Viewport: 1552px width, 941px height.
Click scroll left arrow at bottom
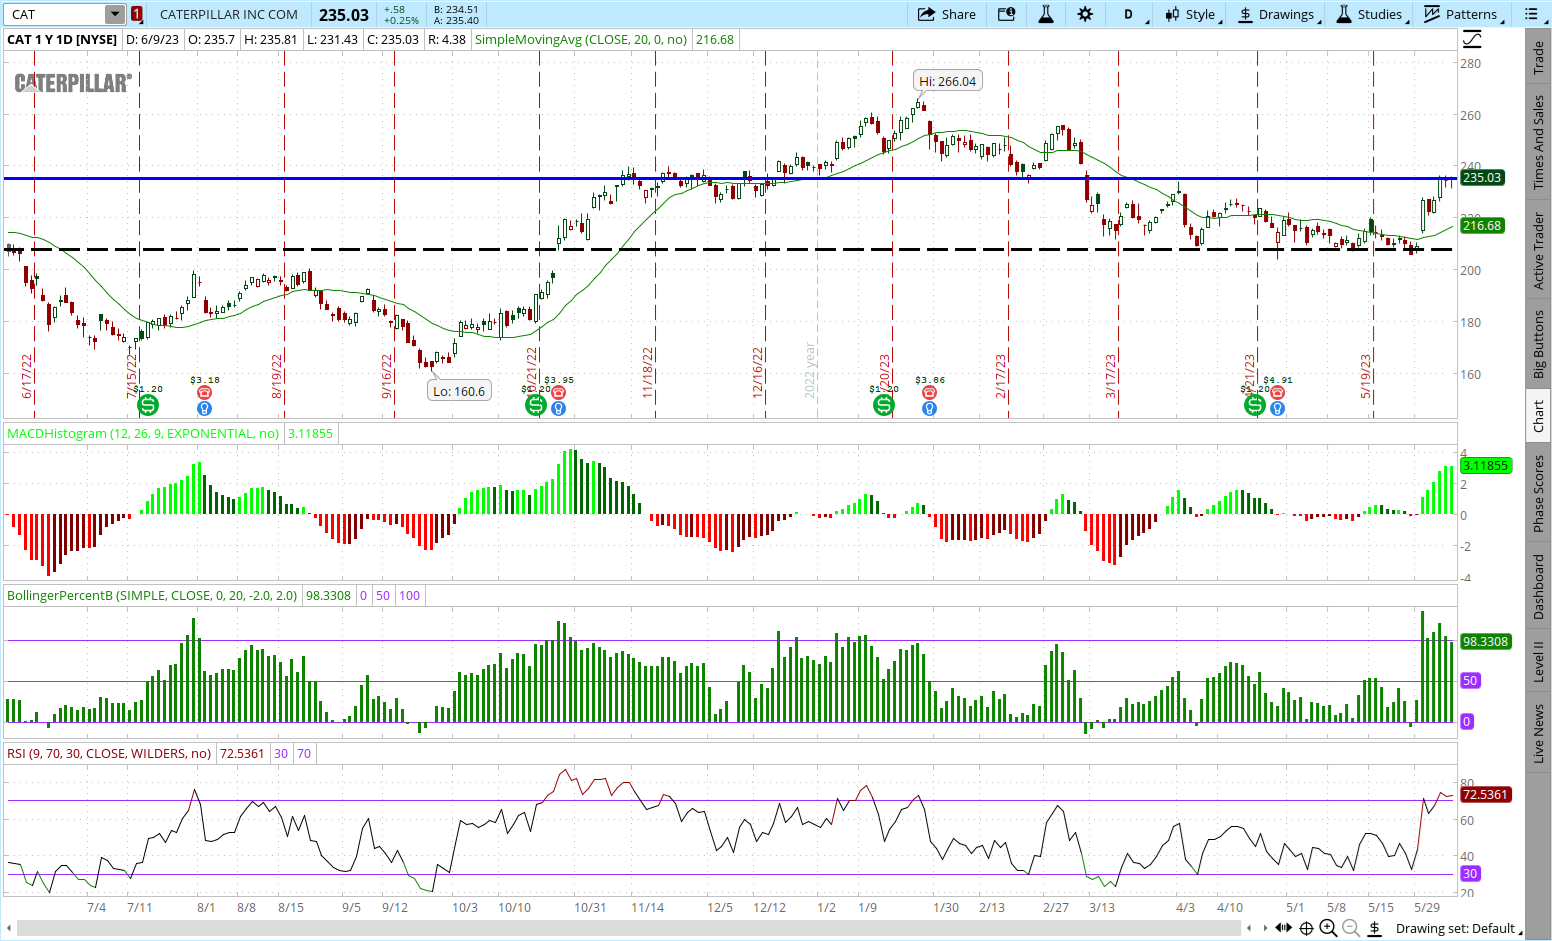(1248, 928)
